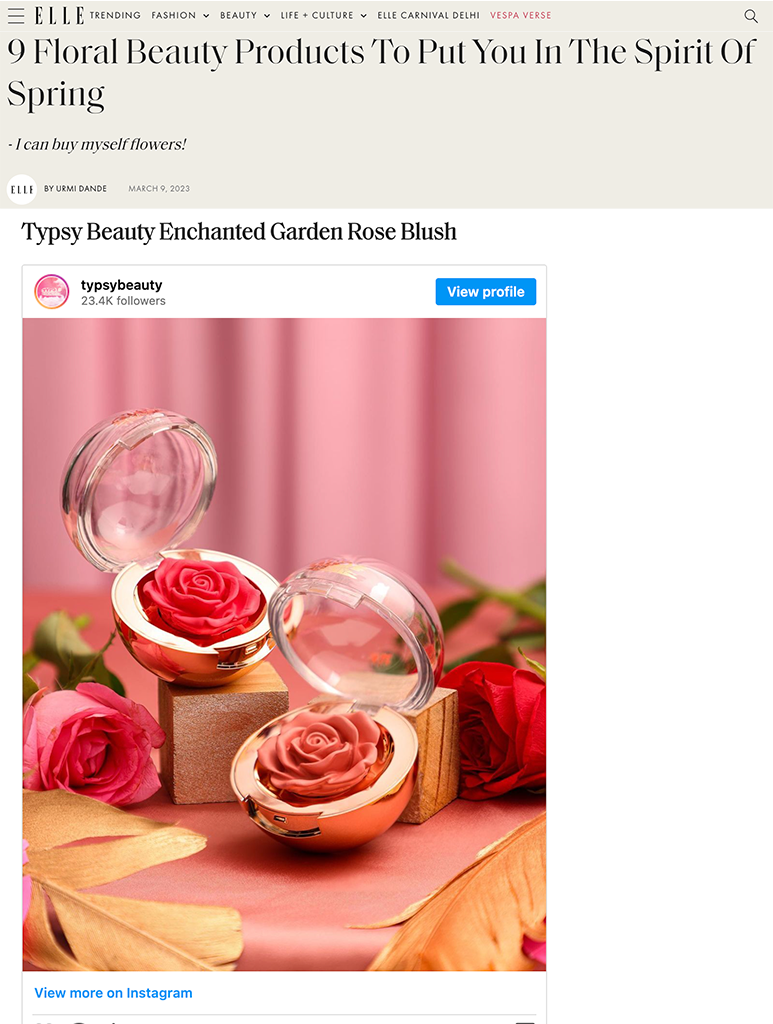Open the Vespa Verse menu link
Screen dimensions: 773x1024
coord(520,15)
